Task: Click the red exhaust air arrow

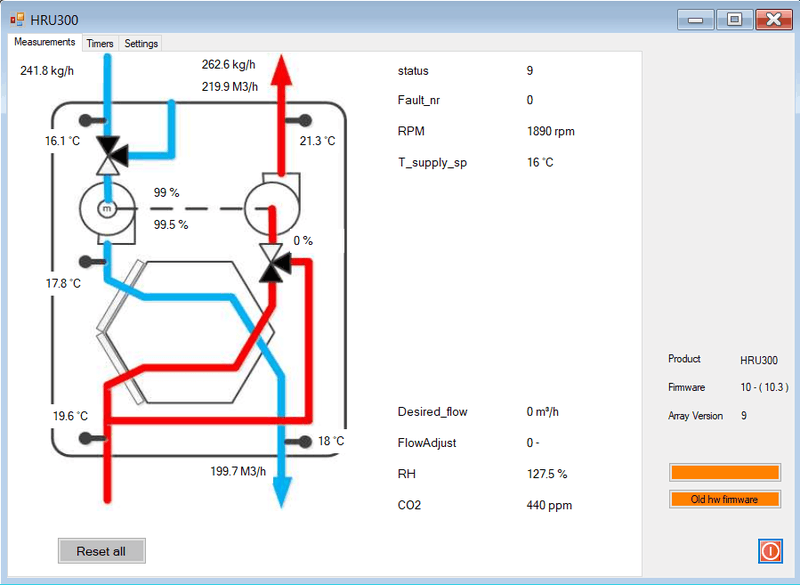Action: point(281,116)
